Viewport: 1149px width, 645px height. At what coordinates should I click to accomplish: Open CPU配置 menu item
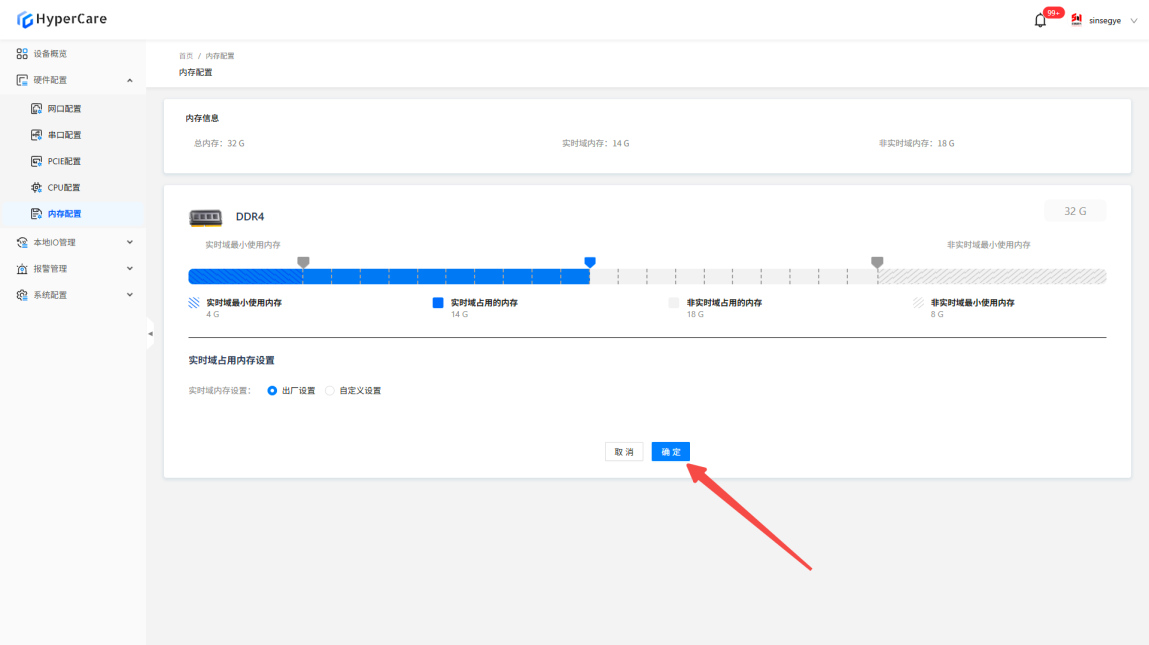pos(73,188)
